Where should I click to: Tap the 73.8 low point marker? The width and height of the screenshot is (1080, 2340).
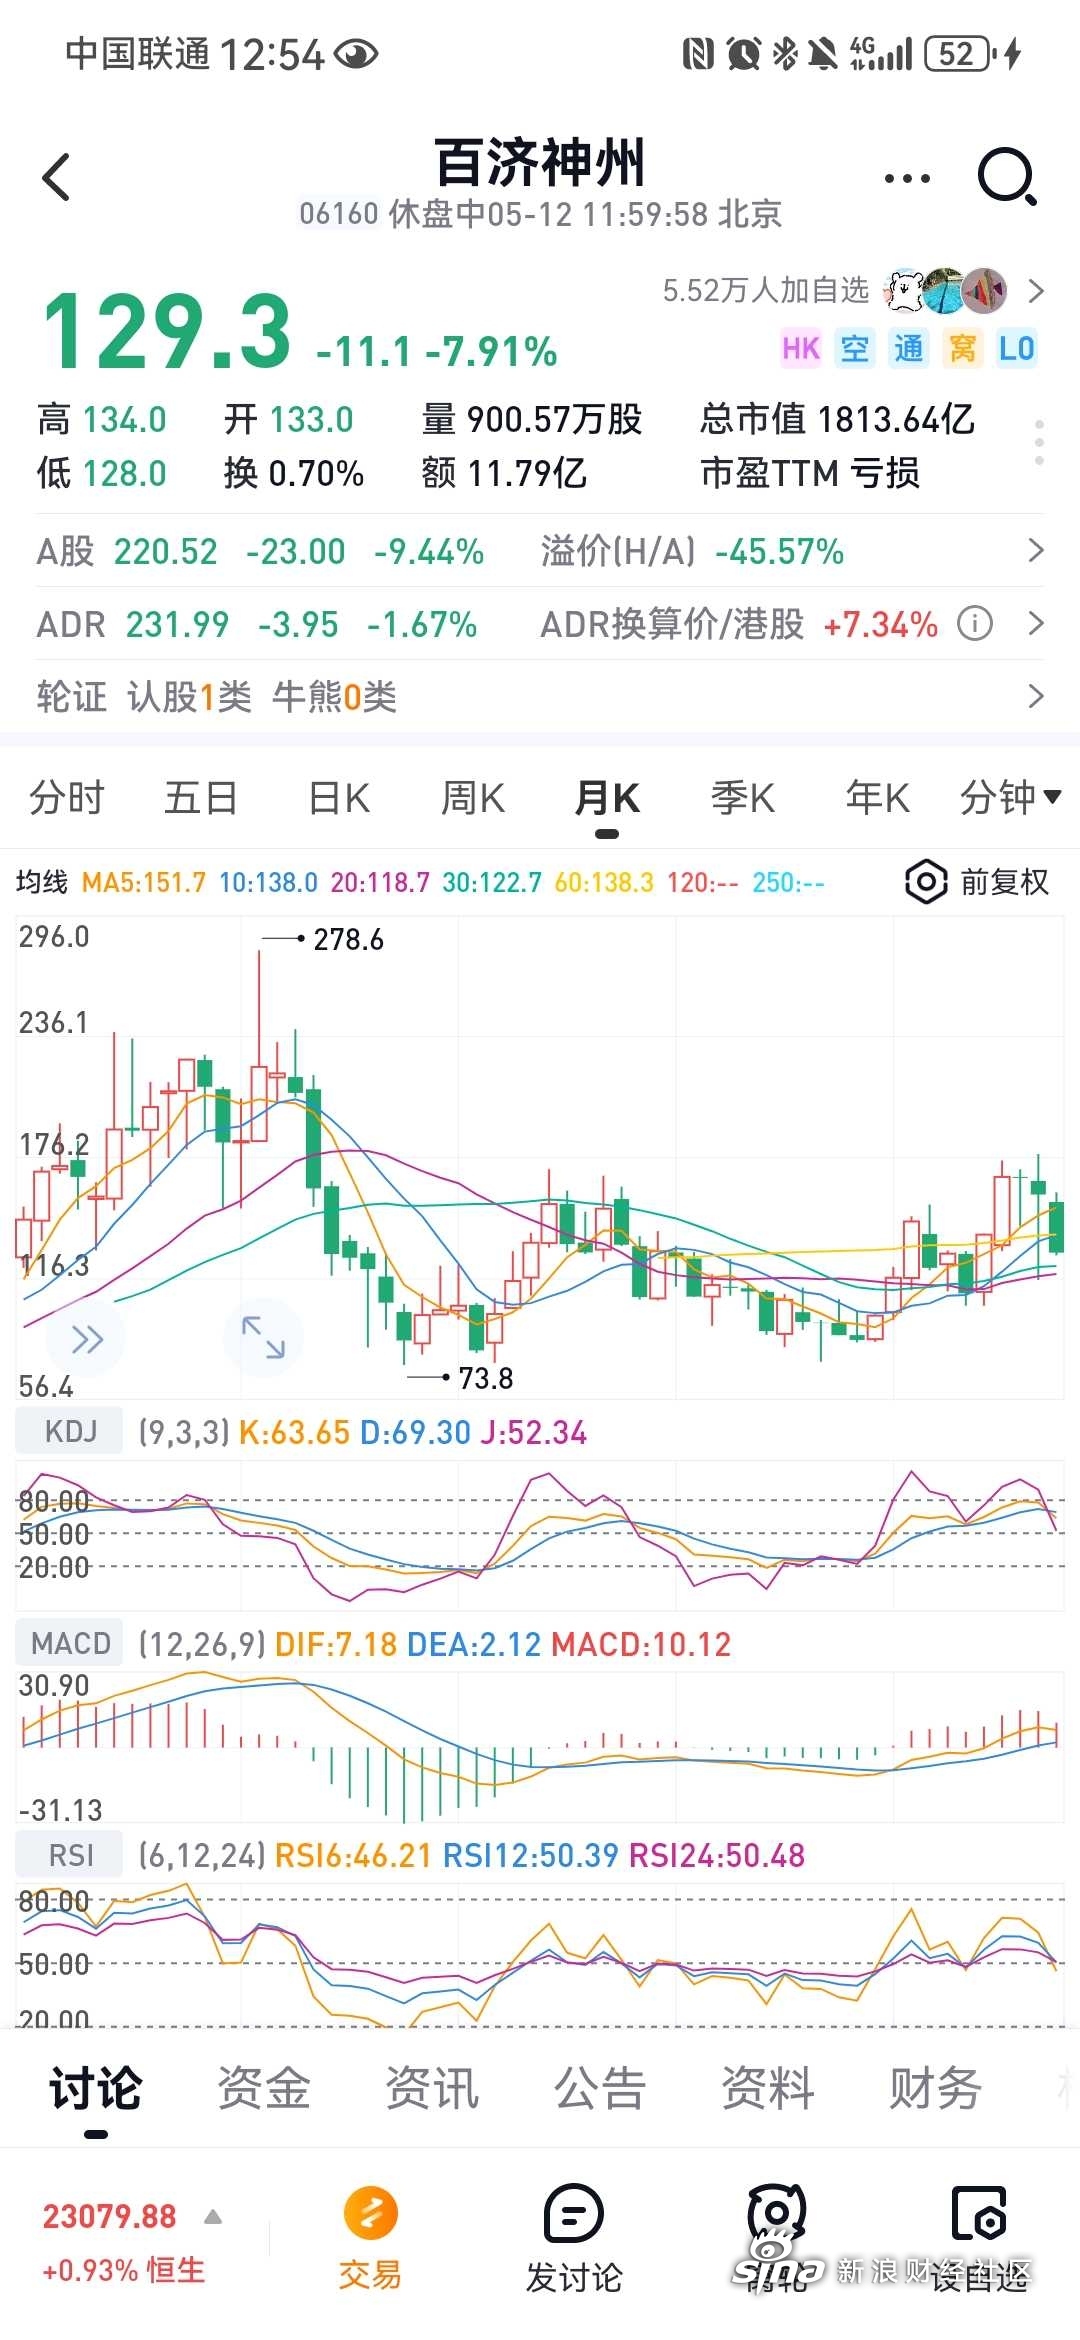pyautogui.click(x=485, y=1378)
